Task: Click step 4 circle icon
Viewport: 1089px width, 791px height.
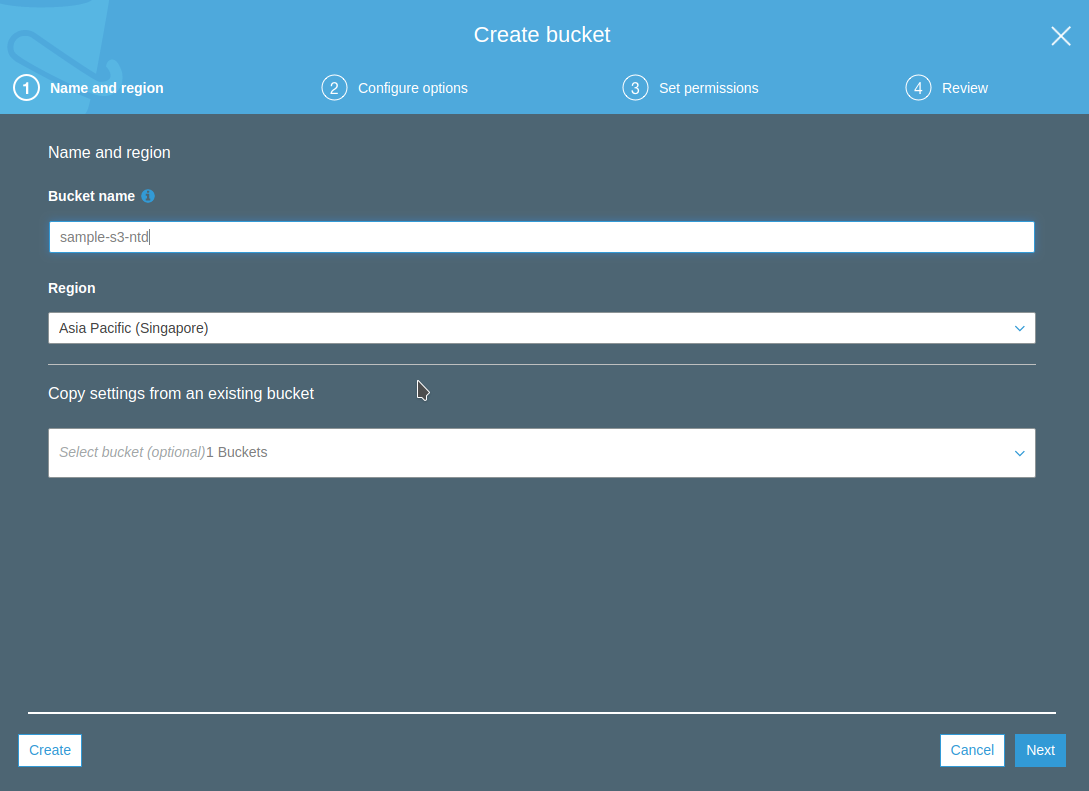Action: 918,88
